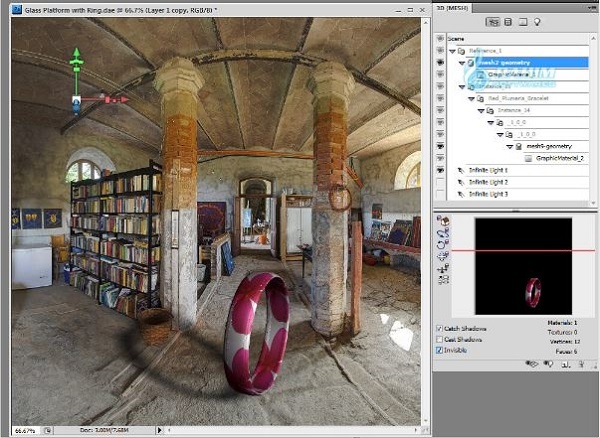Switch 3D panel to the lights filter
600x438 pixels.
[536, 21]
